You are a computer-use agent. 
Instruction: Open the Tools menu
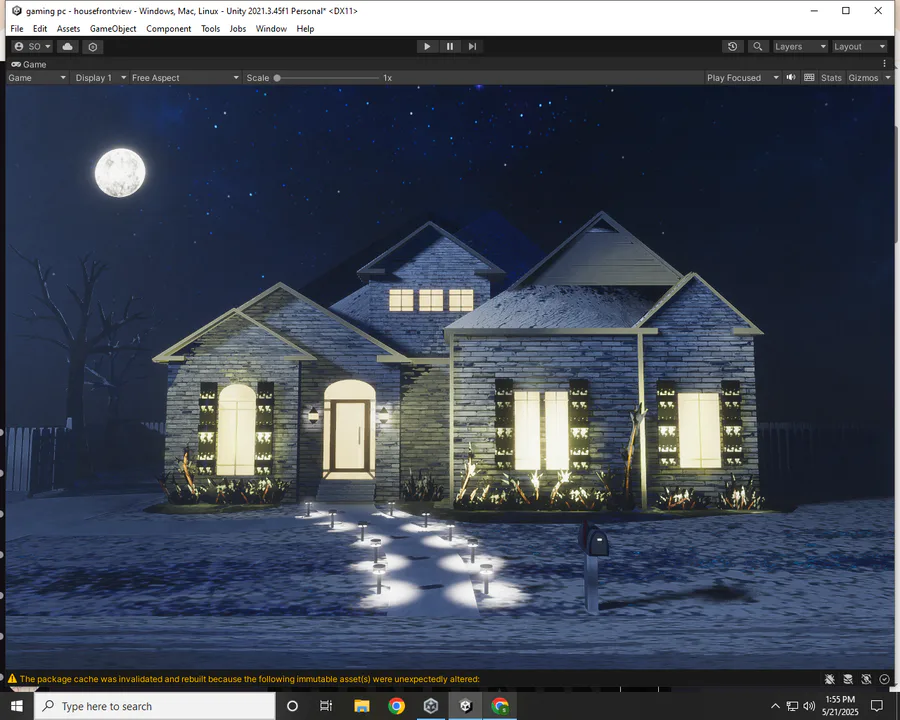click(211, 29)
